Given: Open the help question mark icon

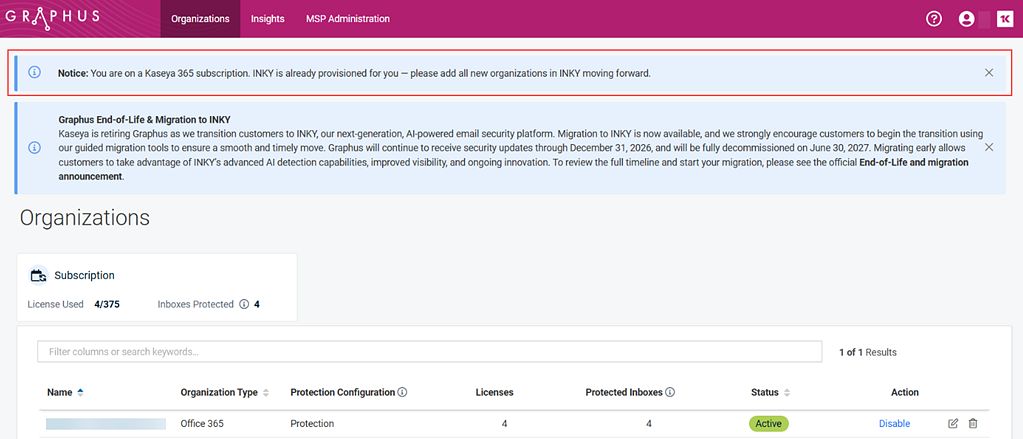Looking at the screenshot, I should point(934,19).
